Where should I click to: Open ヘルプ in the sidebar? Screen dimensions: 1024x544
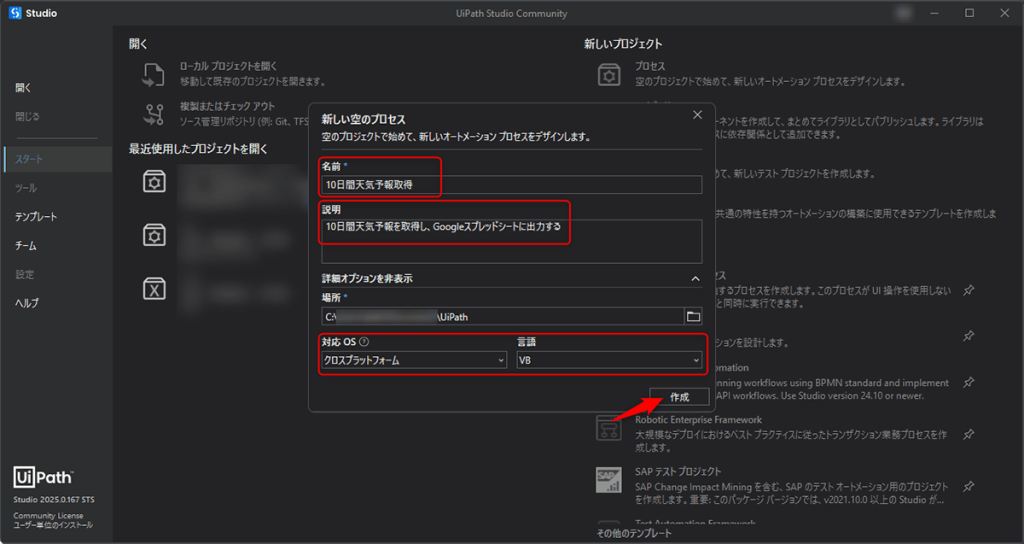pos(27,303)
